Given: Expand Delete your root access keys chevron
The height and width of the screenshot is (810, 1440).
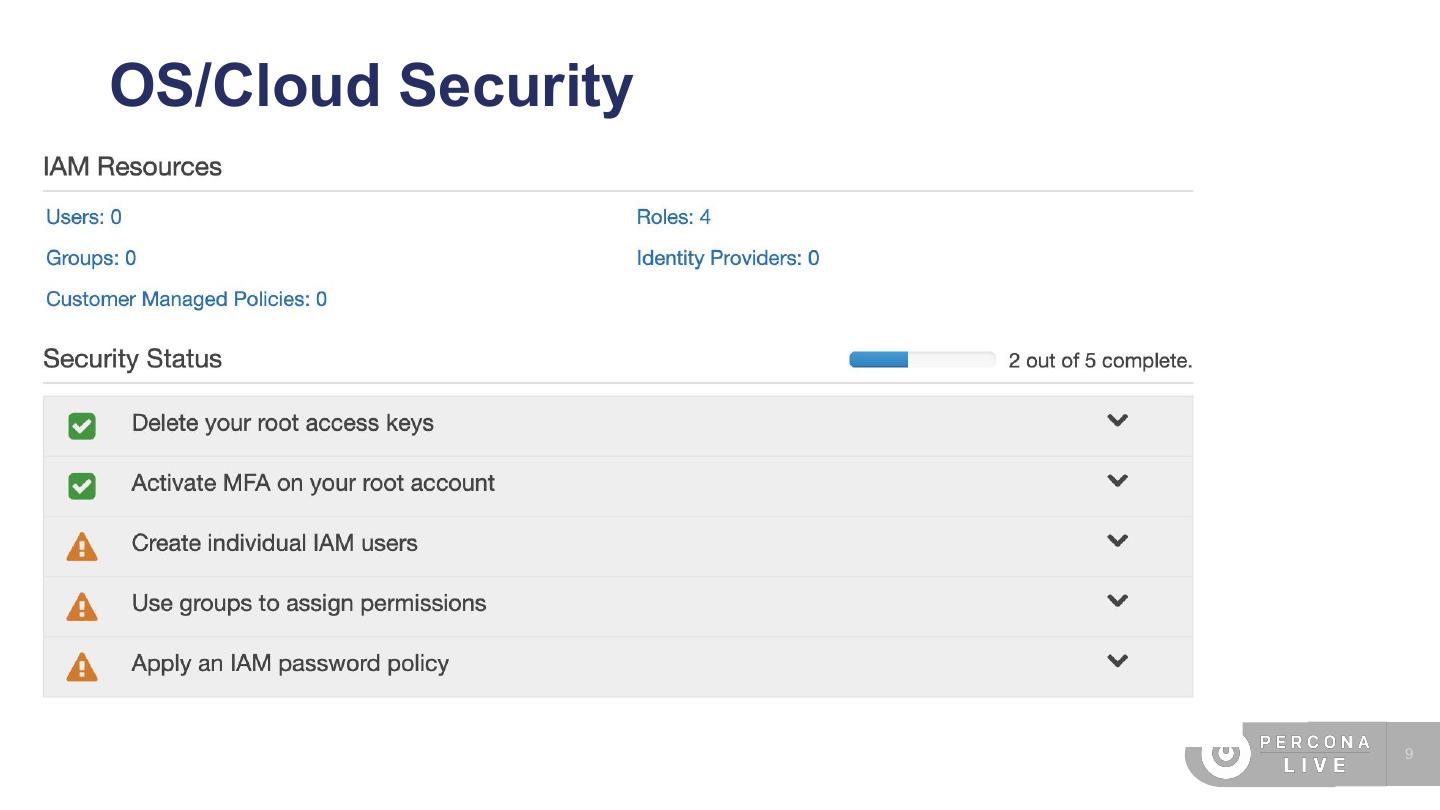Looking at the screenshot, I should pos(1117,421).
